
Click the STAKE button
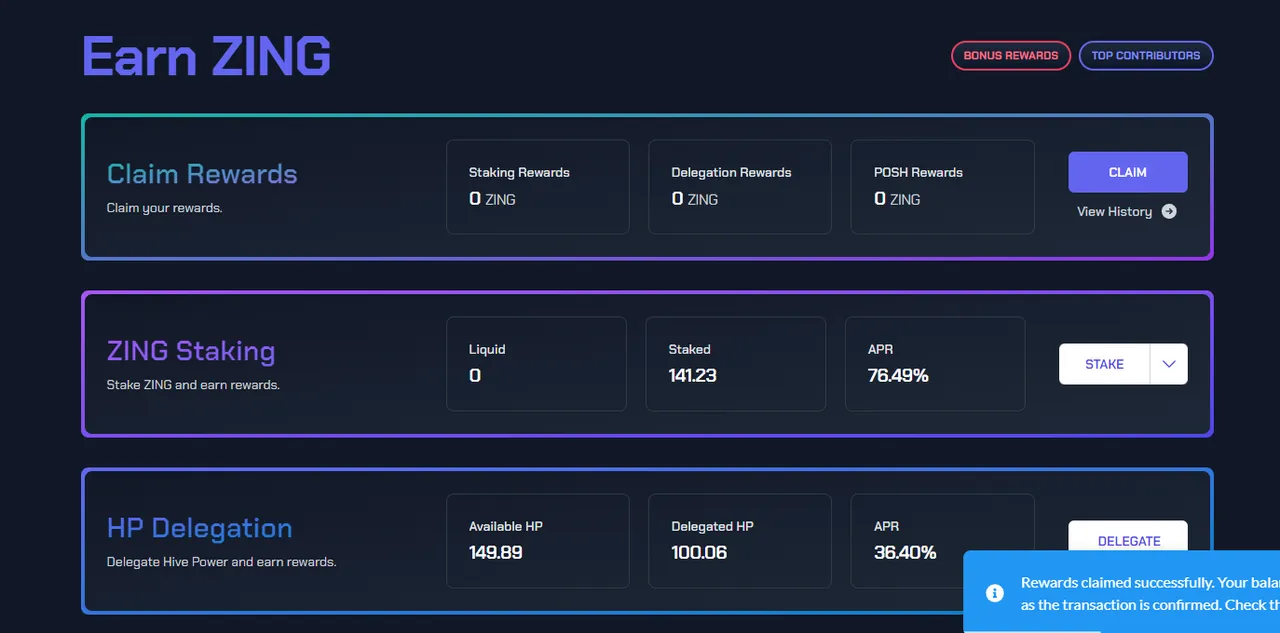(x=1104, y=365)
